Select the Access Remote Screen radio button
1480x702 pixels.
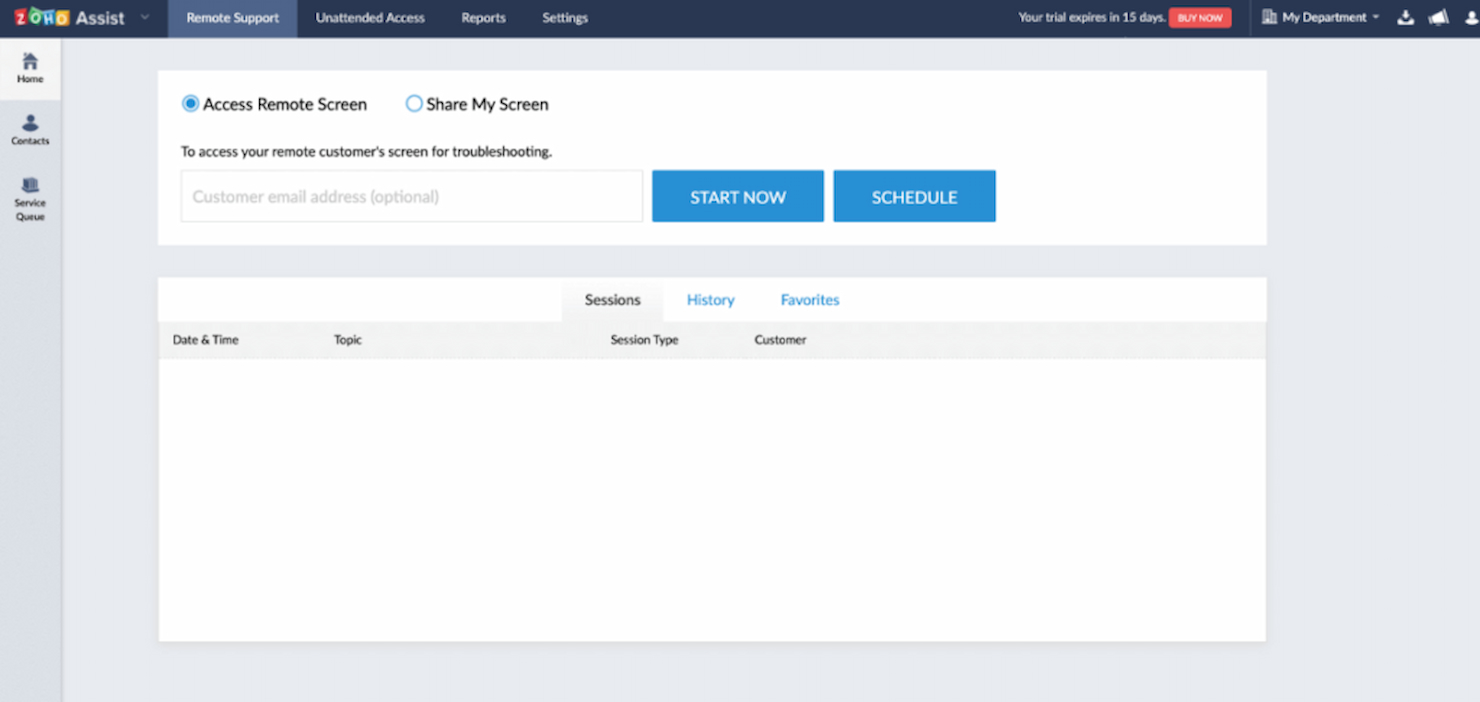[x=190, y=103]
